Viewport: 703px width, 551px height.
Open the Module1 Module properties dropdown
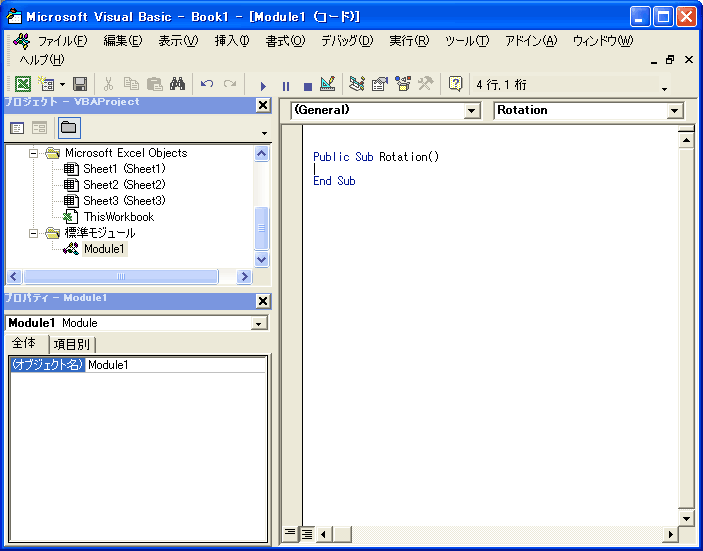(259, 324)
